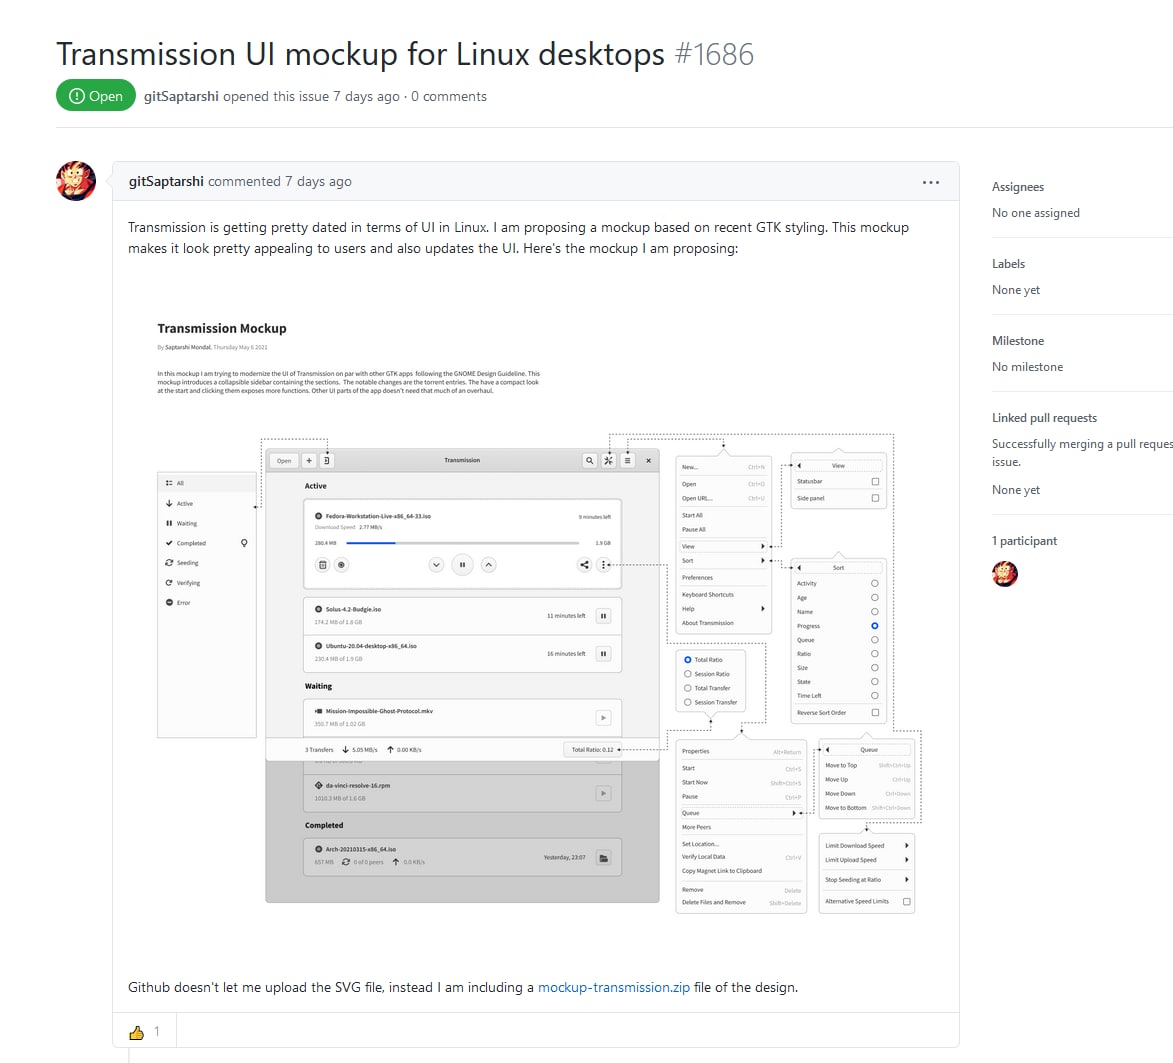Open the three-dot menu on the Fedora card
Viewport: 1173px width, 1063px height.
603,565
